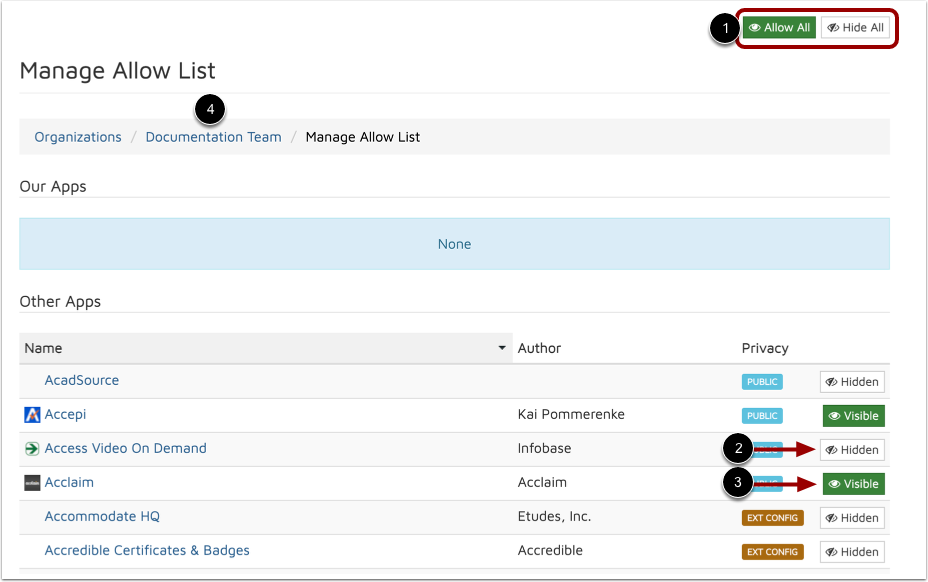Open the Accredible Certificates & Badges link
Screen dimensions: 928x582
147,550
